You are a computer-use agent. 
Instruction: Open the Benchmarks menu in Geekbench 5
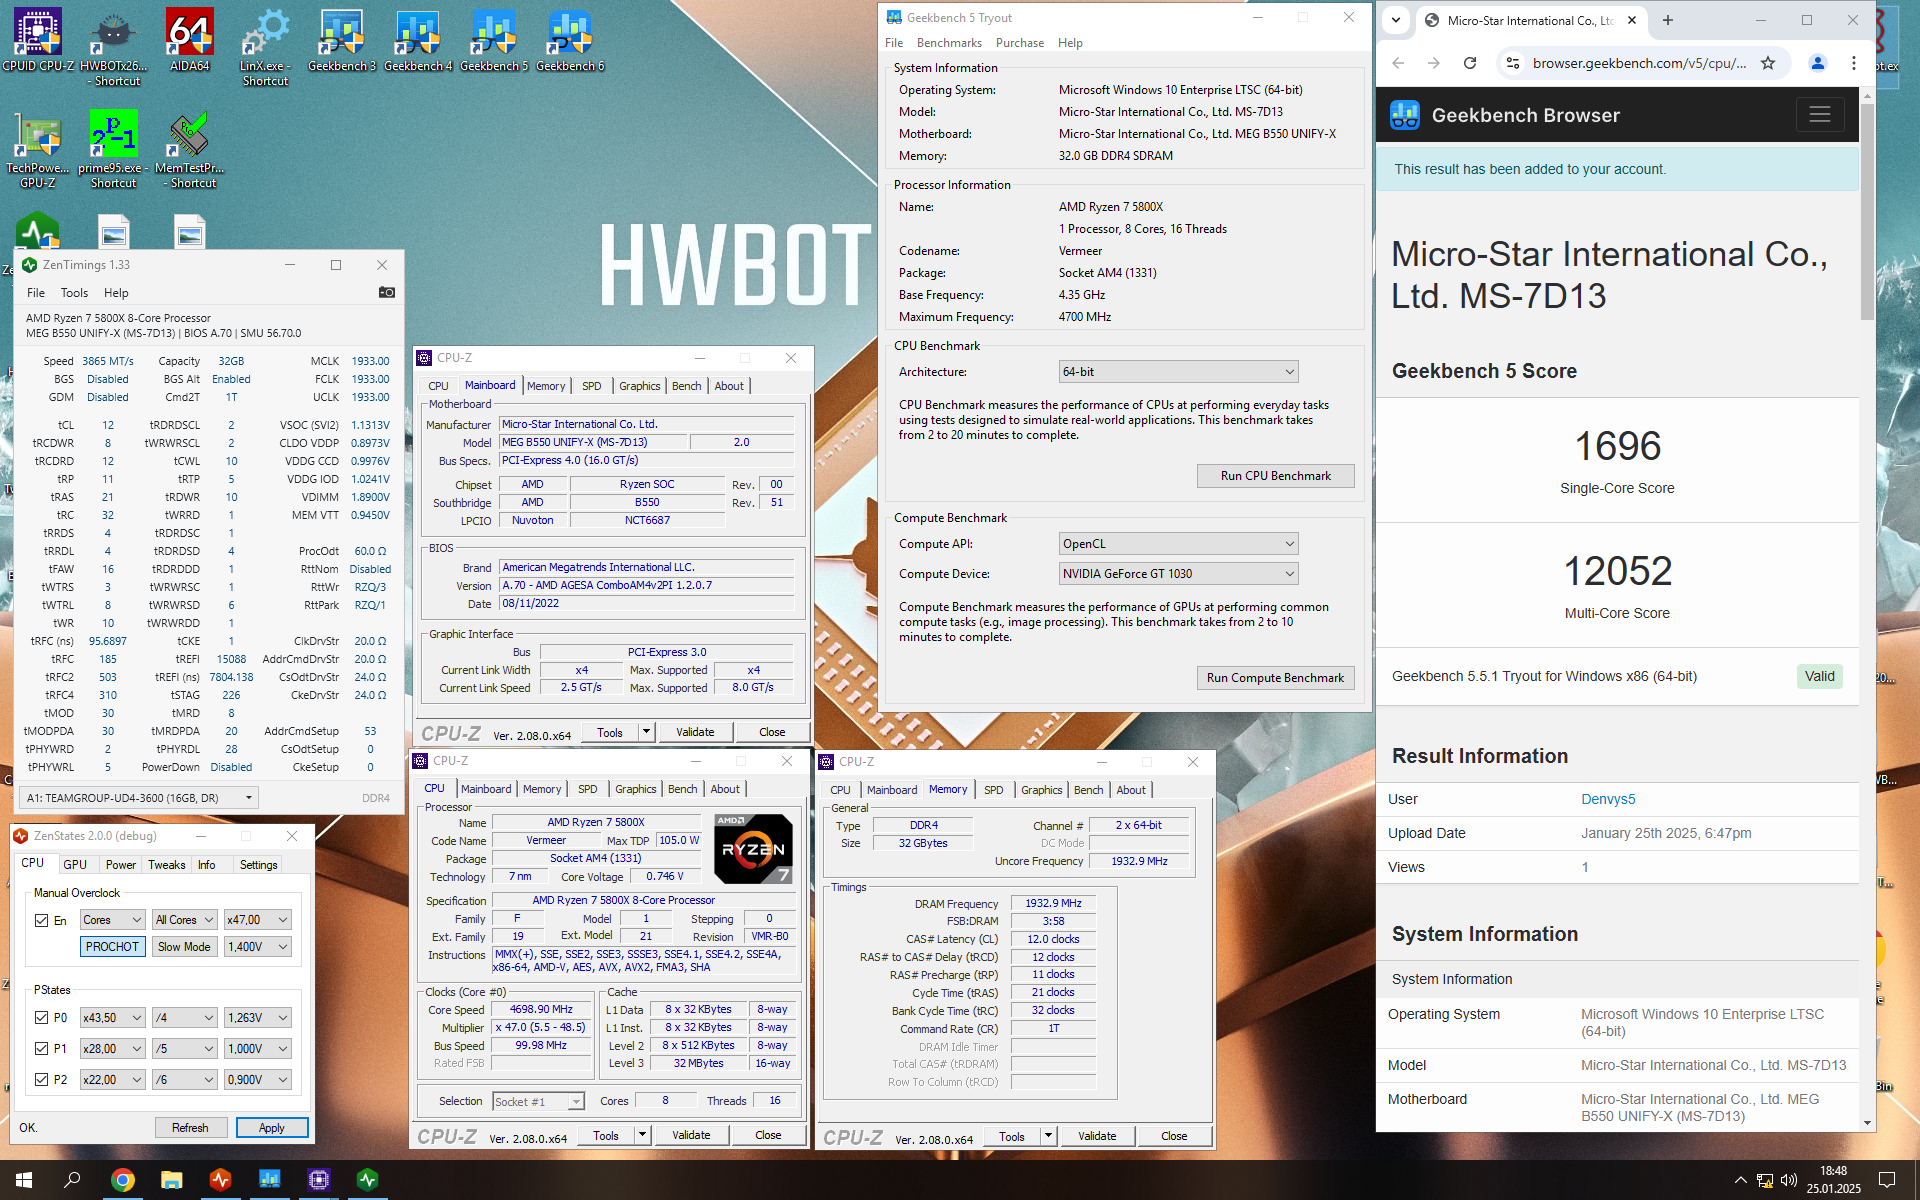pyautogui.click(x=949, y=43)
